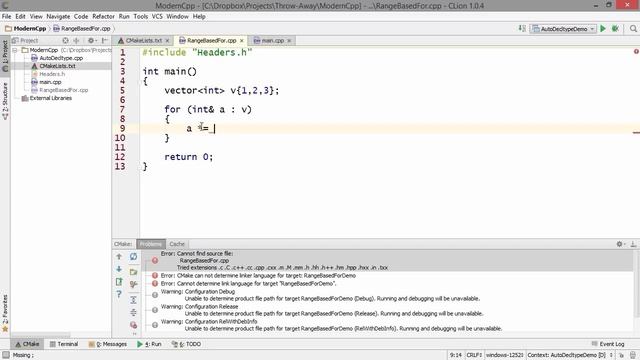Click red filter icon at CMake toolbar bottom

click(133, 325)
